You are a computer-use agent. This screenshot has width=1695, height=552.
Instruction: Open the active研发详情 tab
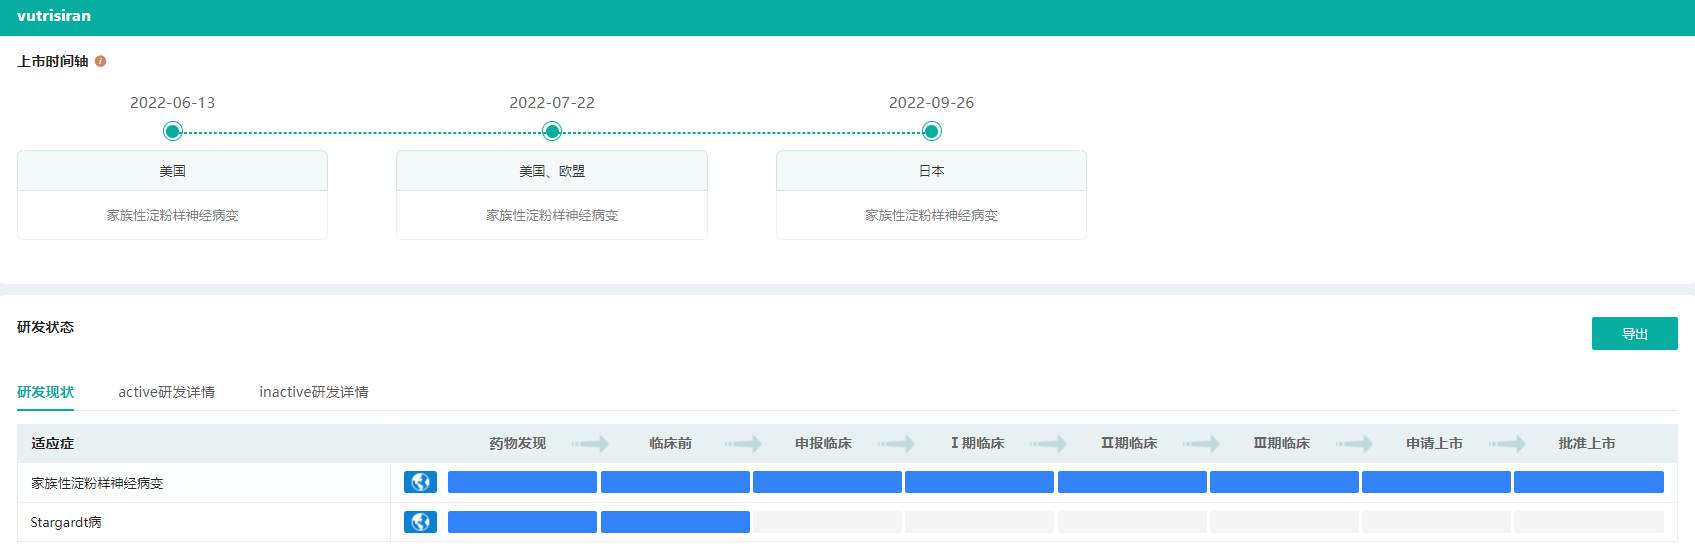166,392
